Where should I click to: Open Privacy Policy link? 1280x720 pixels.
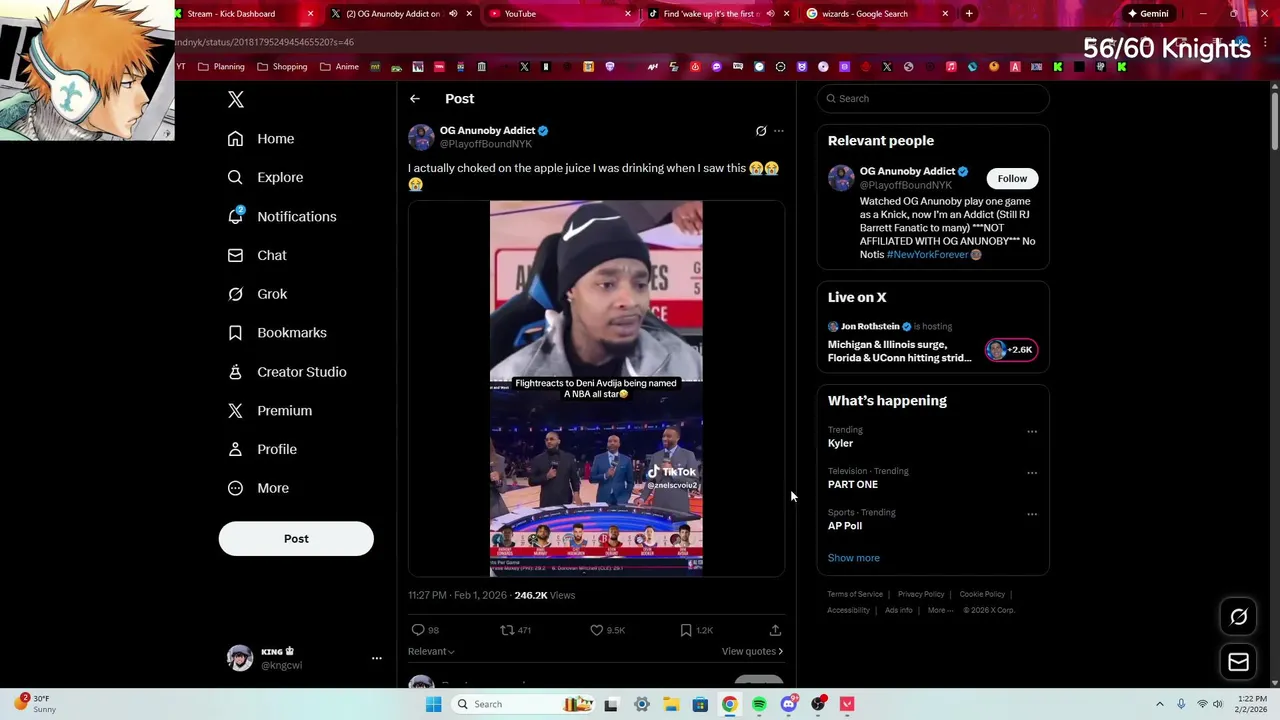pyautogui.click(x=921, y=595)
